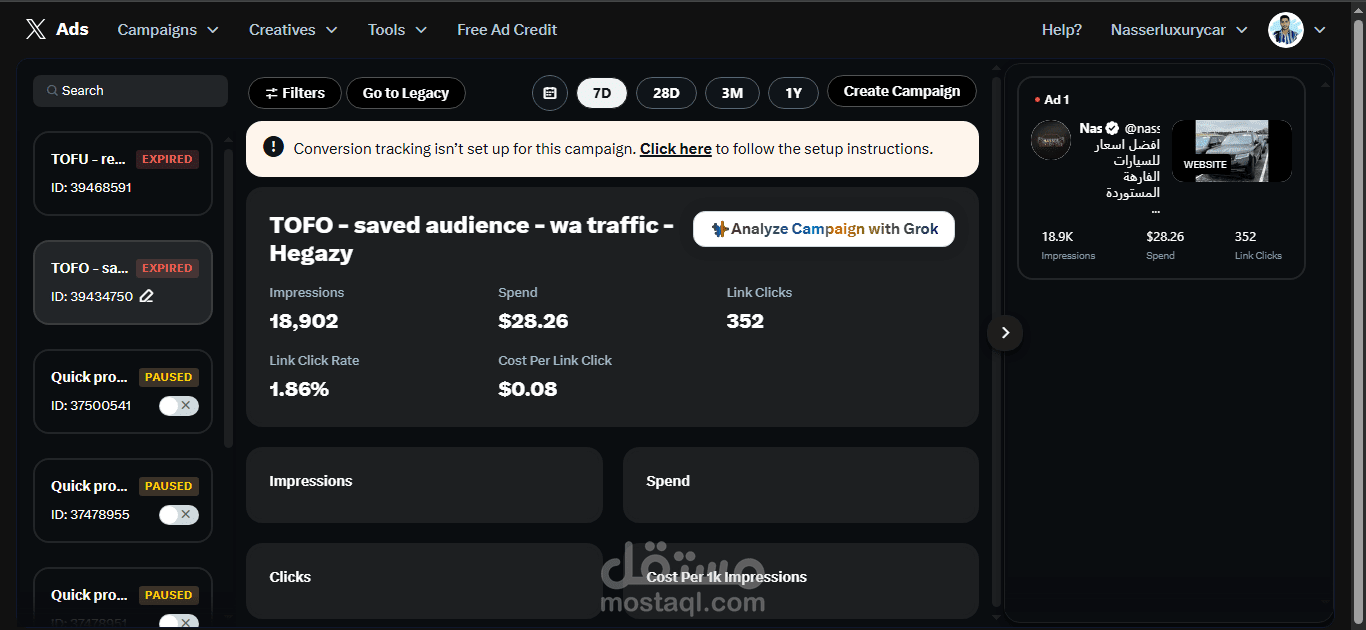Click the EXPIRED badge on ID 39468591
This screenshot has width=1366, height=630.
[167, 159]
